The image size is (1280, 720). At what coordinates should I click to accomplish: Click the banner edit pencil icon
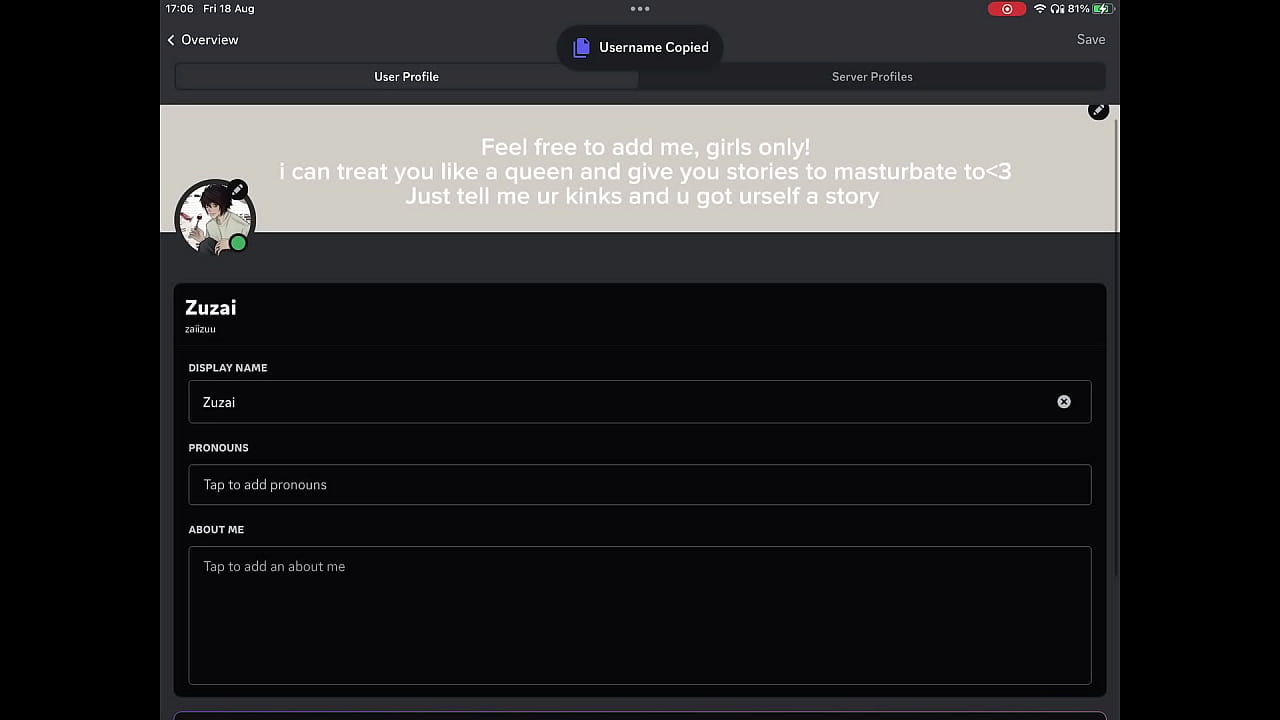tap(1098, 110)
